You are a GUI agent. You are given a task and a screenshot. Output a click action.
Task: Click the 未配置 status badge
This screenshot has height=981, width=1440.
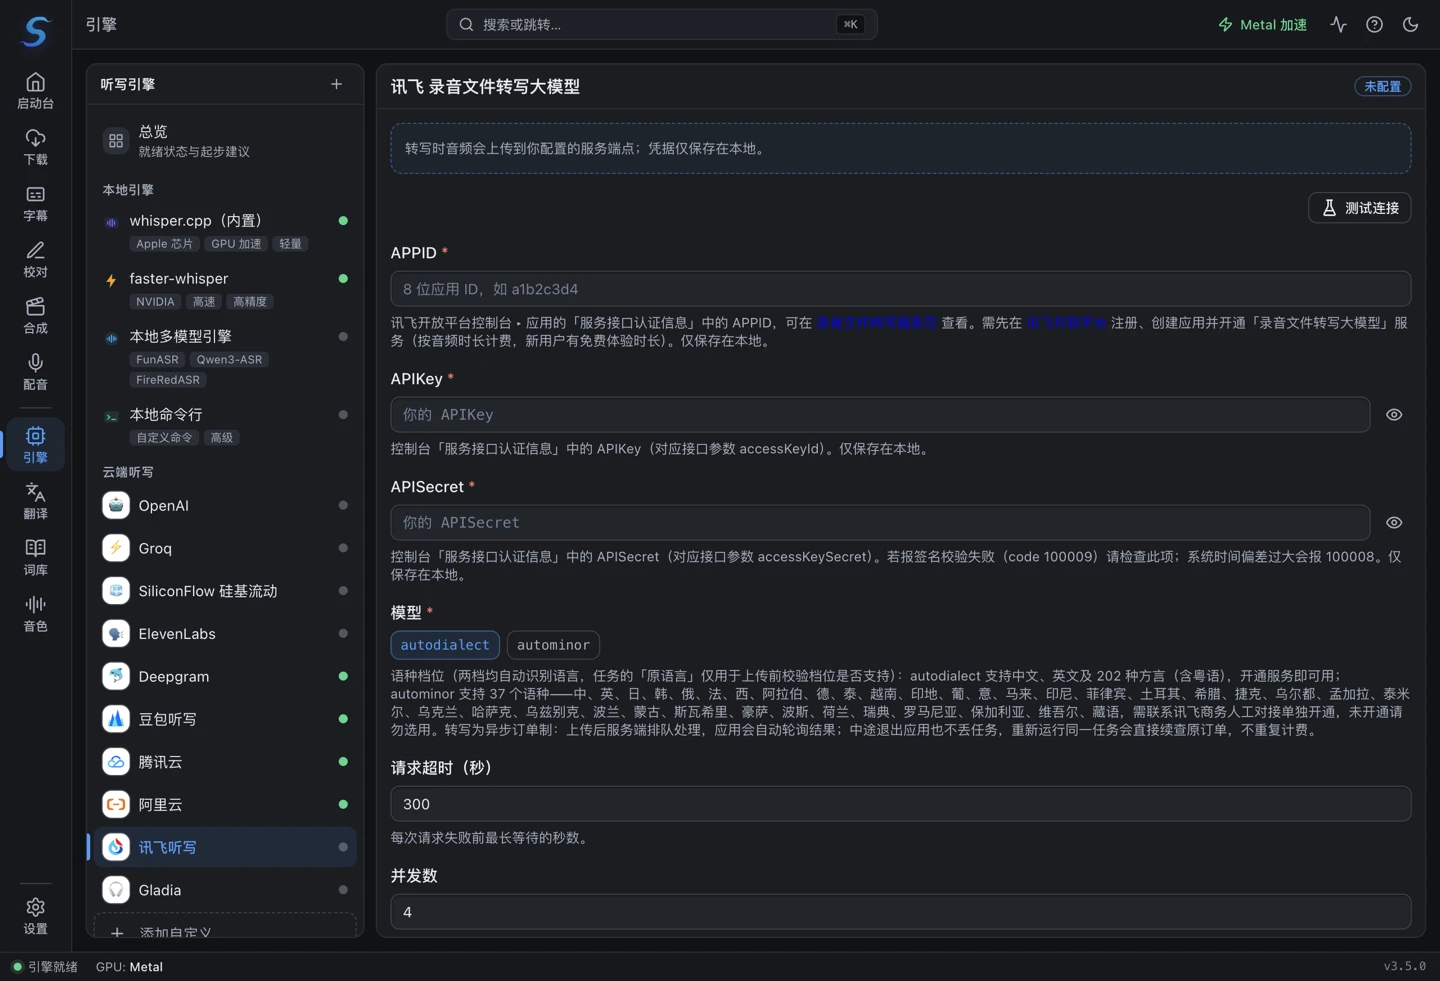[1383, 87]
